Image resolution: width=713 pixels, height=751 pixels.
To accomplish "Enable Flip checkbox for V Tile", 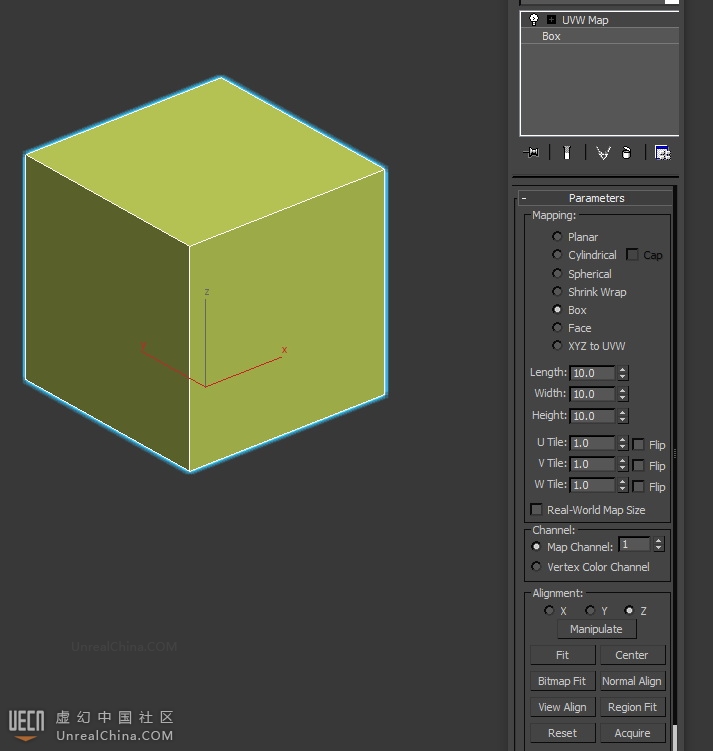I will [x=638, y=465].
